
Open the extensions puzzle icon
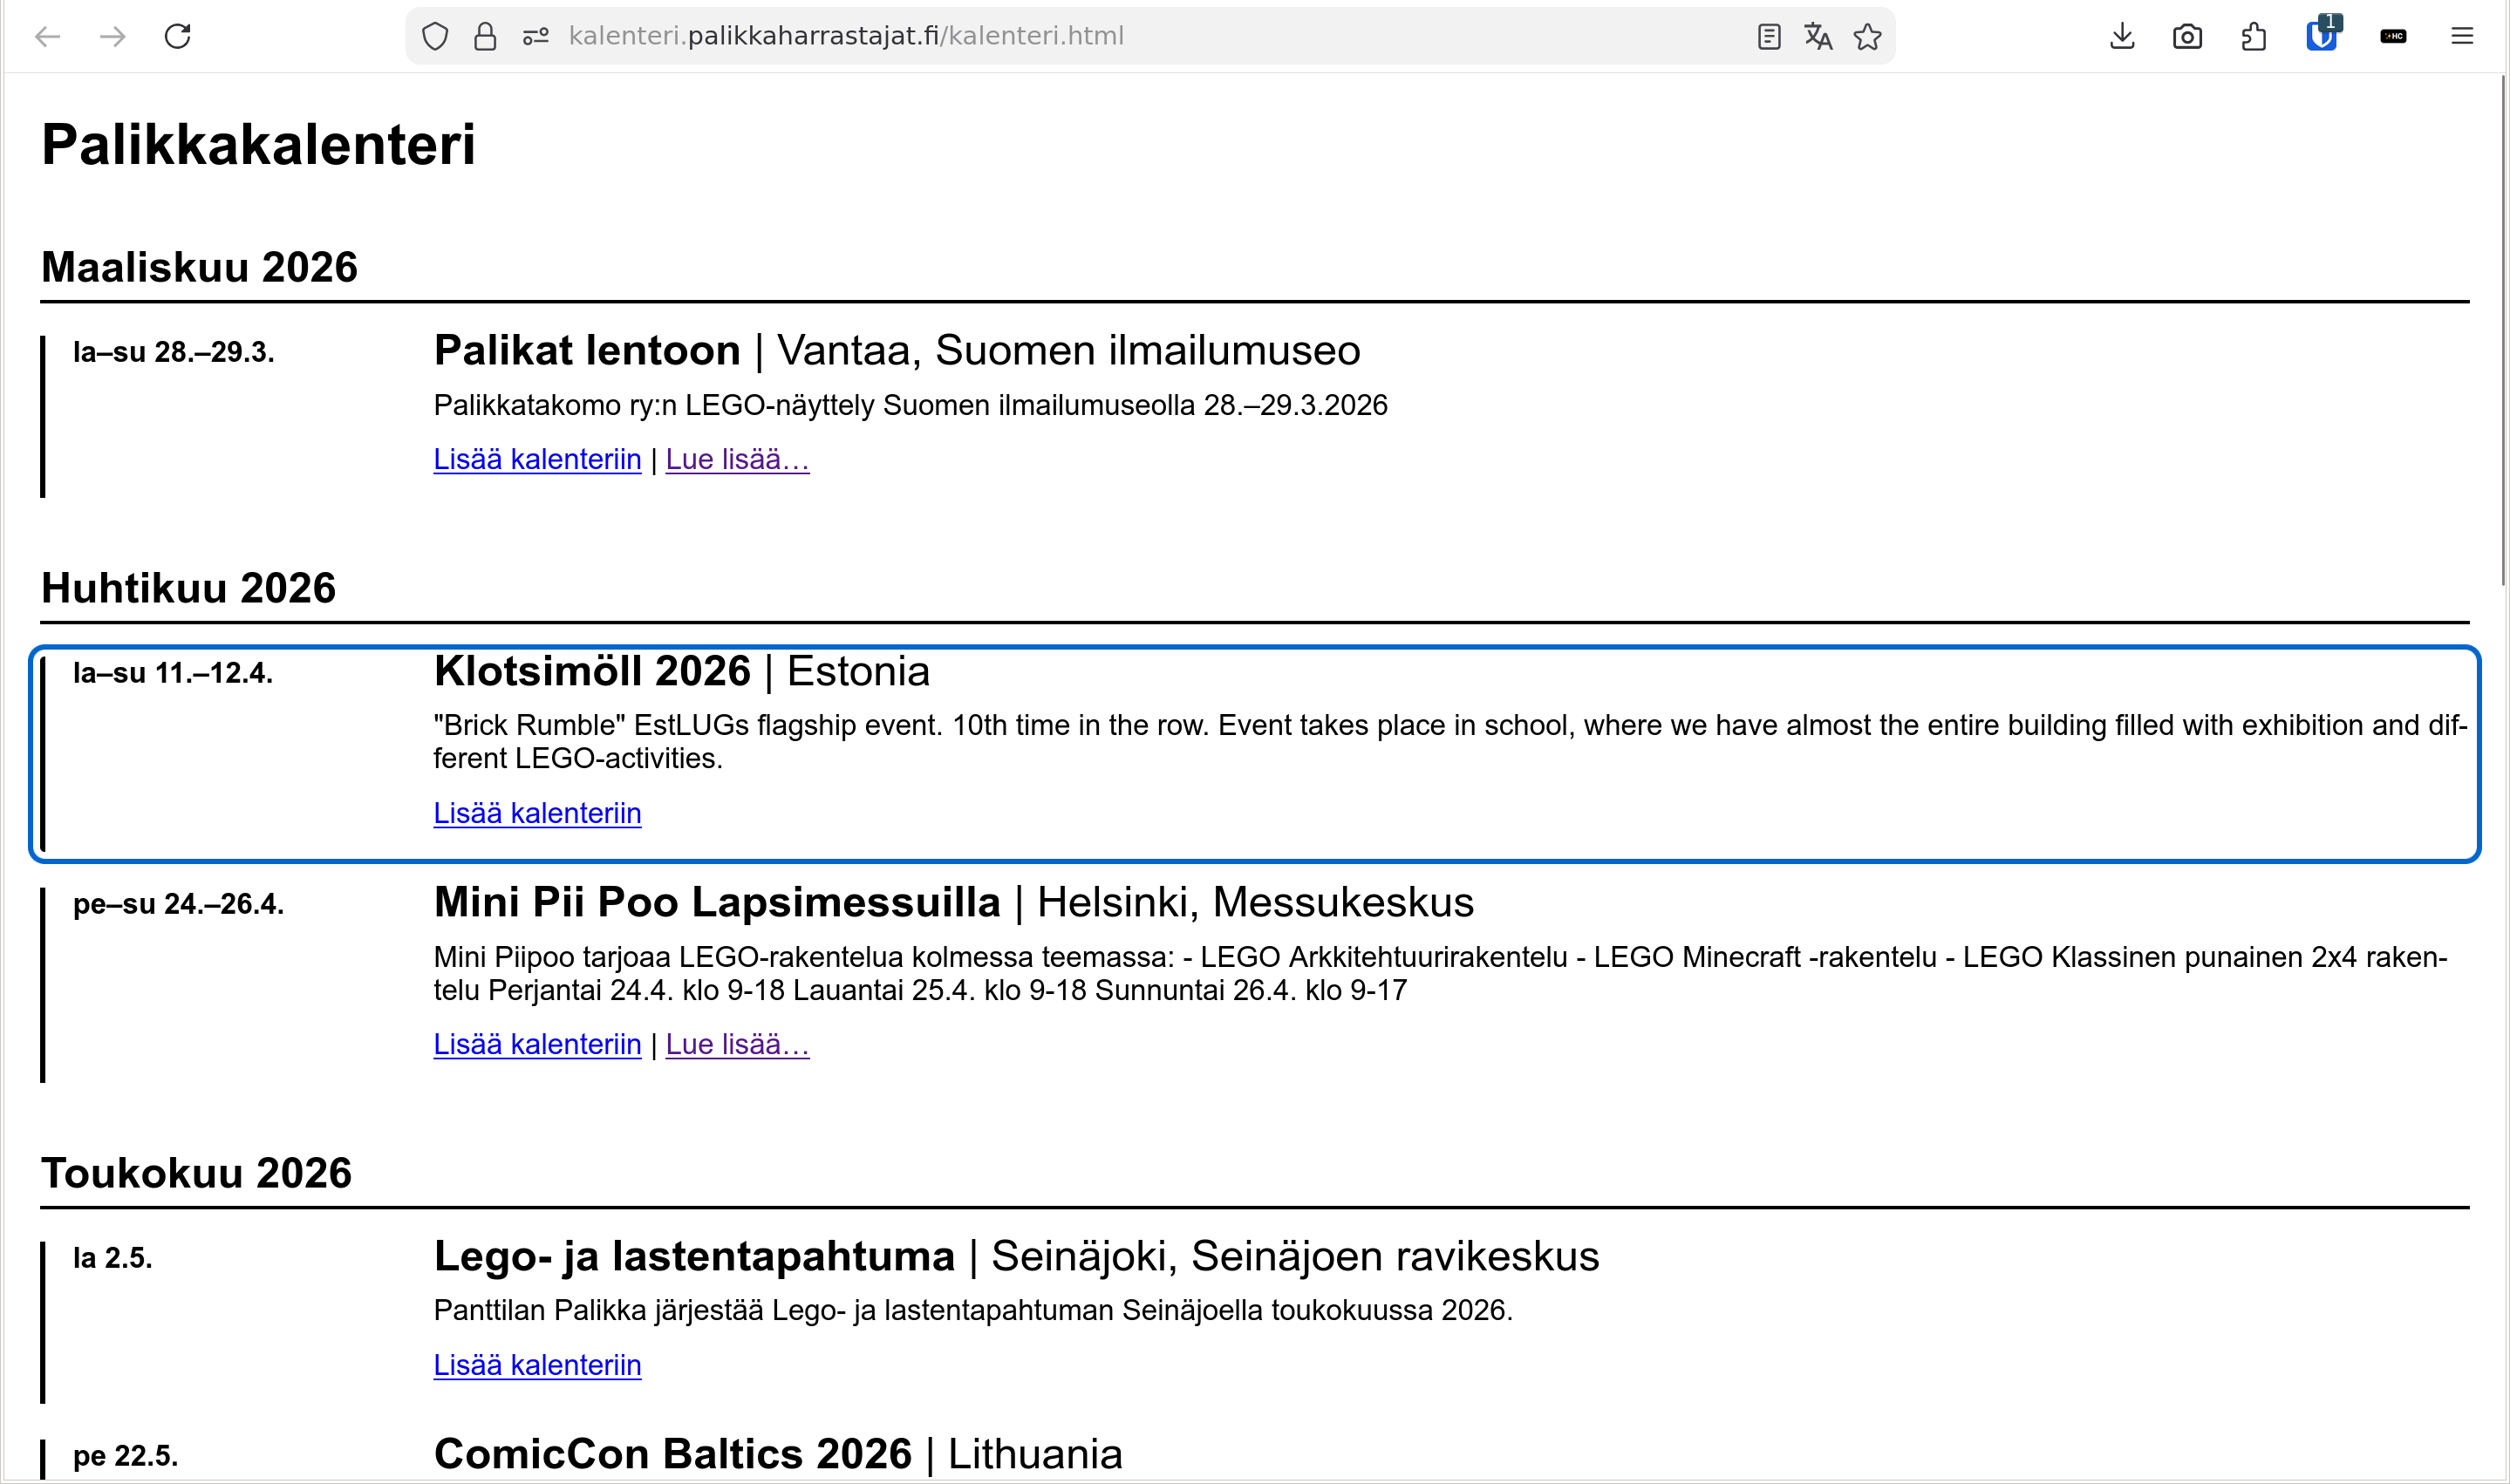(2254, 37)
